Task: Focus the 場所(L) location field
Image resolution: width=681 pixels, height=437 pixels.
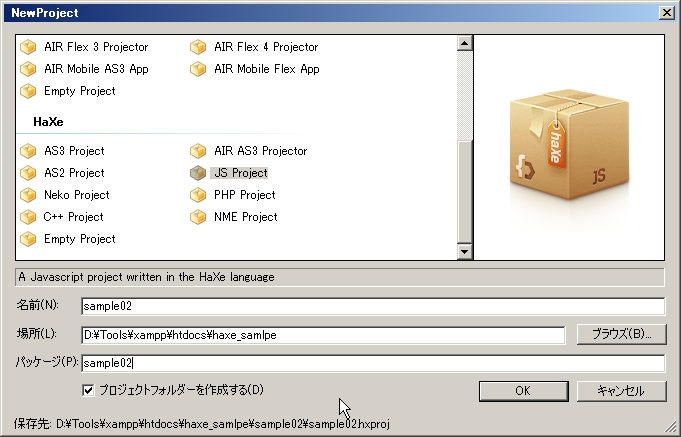Action: 323,335
